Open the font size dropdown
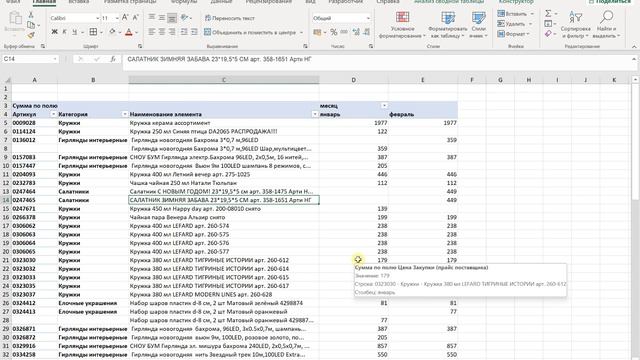Viewport: 640px width, 360px height. [117, 18]
